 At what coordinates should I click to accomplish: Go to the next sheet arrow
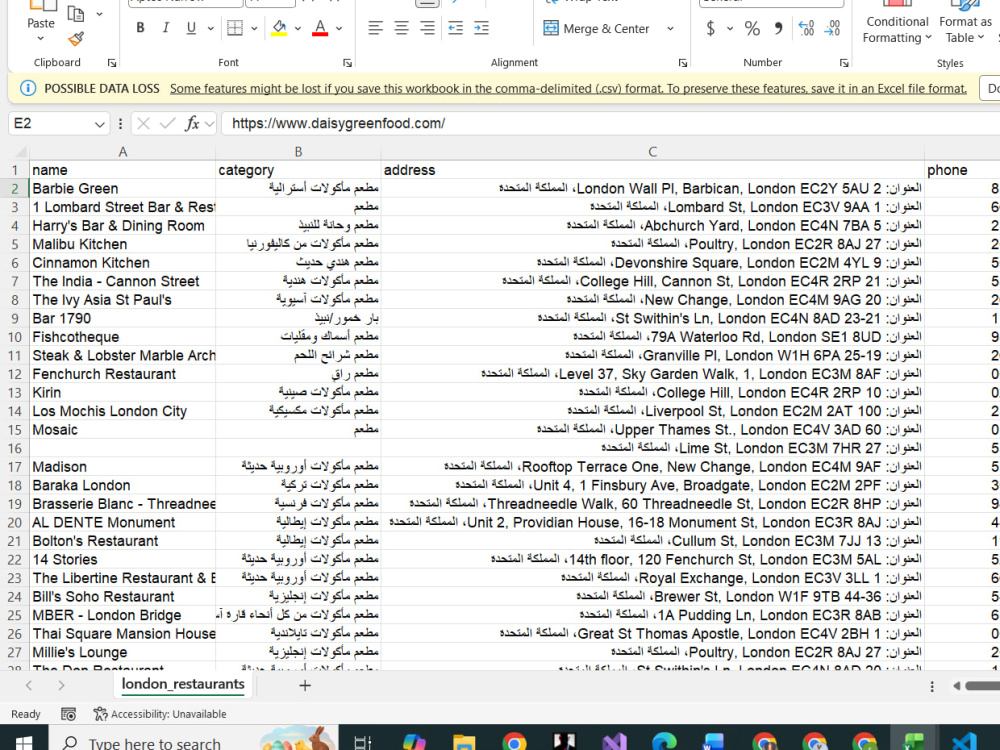(61, 686)
